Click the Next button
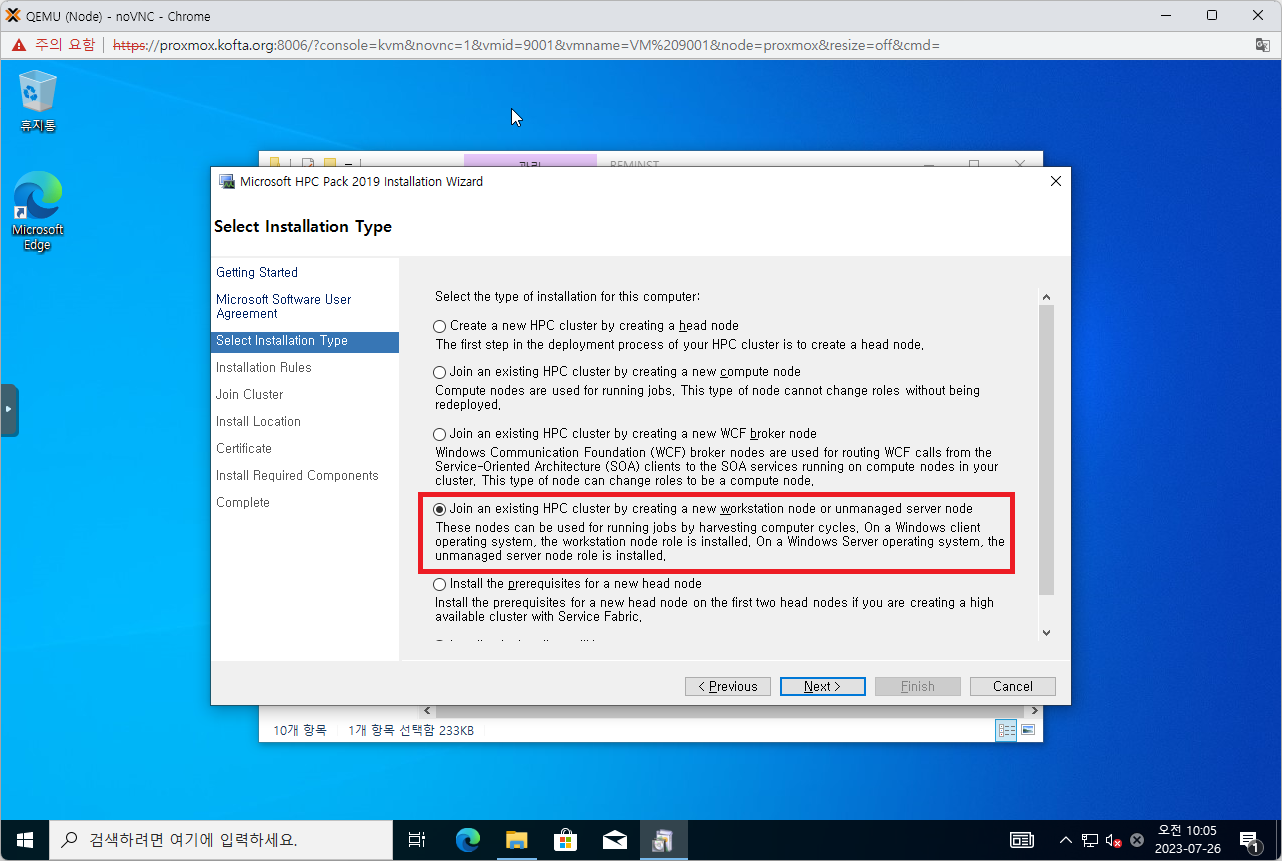This screenshot has width=1282, height=861. [x=822, y=686]
